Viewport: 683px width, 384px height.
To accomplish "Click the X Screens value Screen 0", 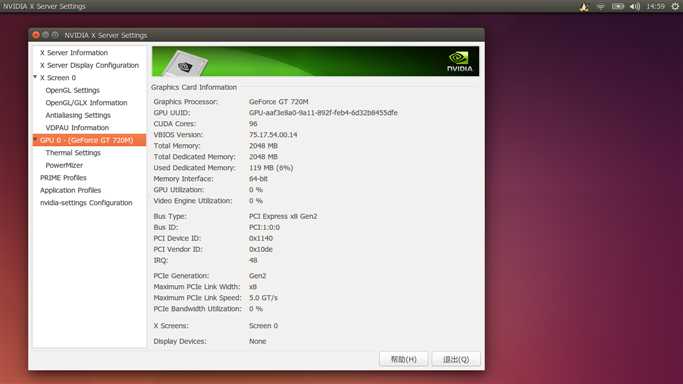I will [264, 326].
